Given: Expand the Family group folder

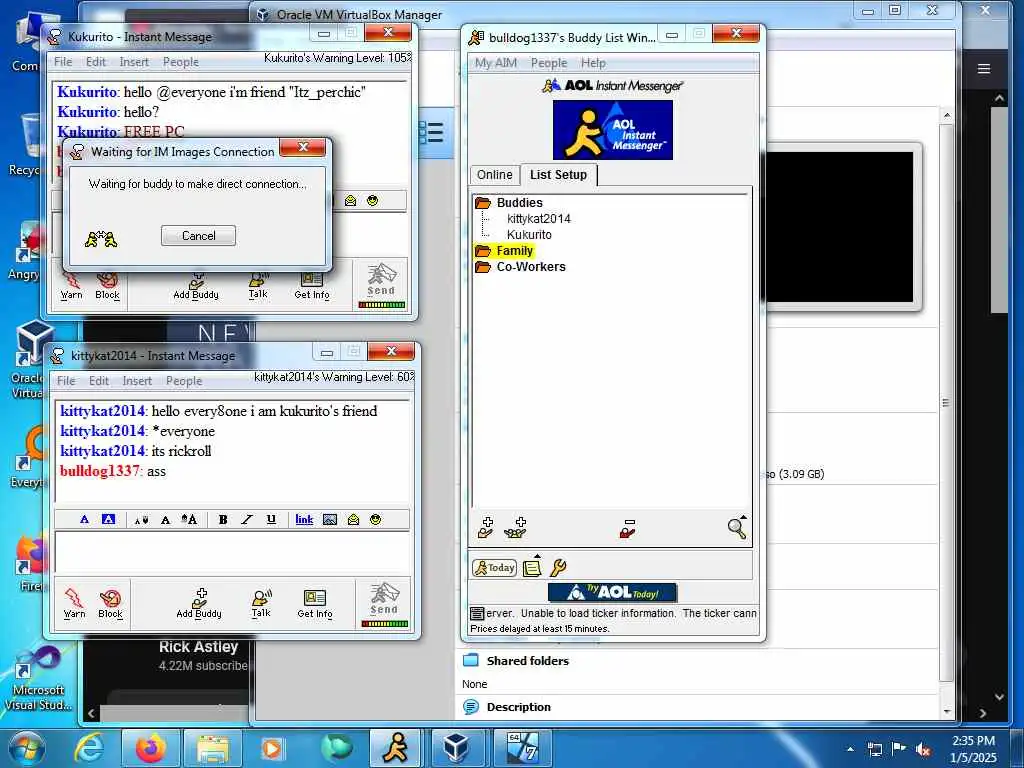Looking at the screenshot, I should (x=483, y=251).
